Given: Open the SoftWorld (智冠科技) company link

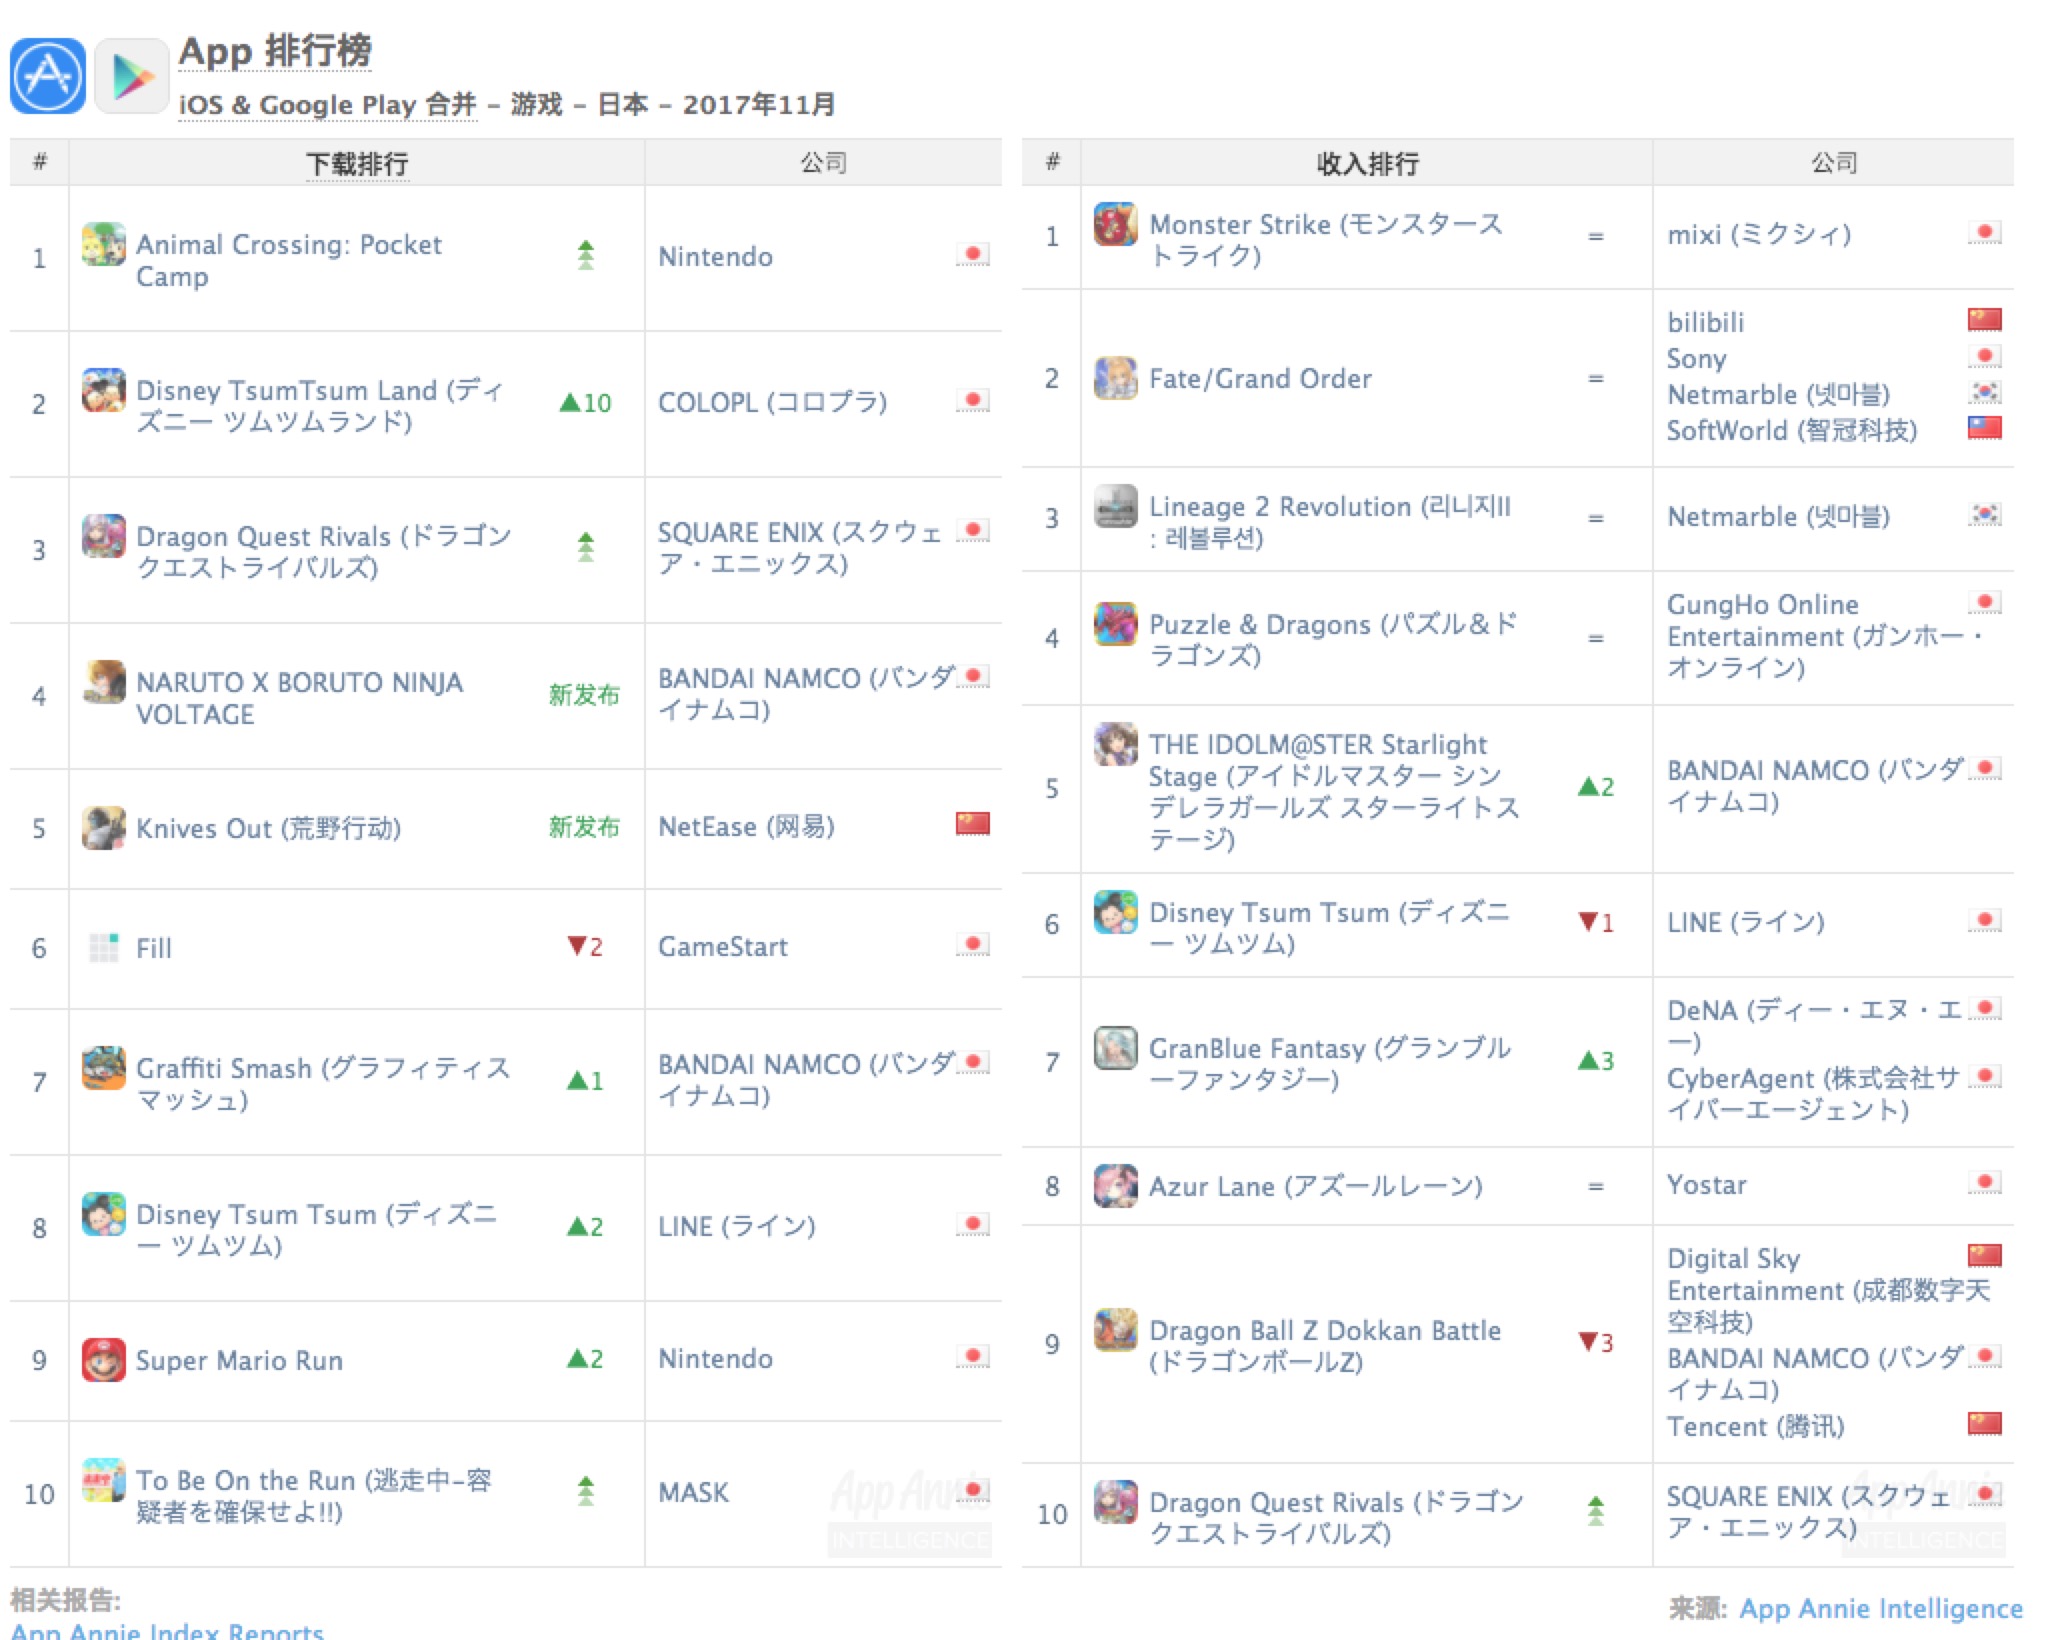Looking at the screenshot, I should [x=1792, y=430].
